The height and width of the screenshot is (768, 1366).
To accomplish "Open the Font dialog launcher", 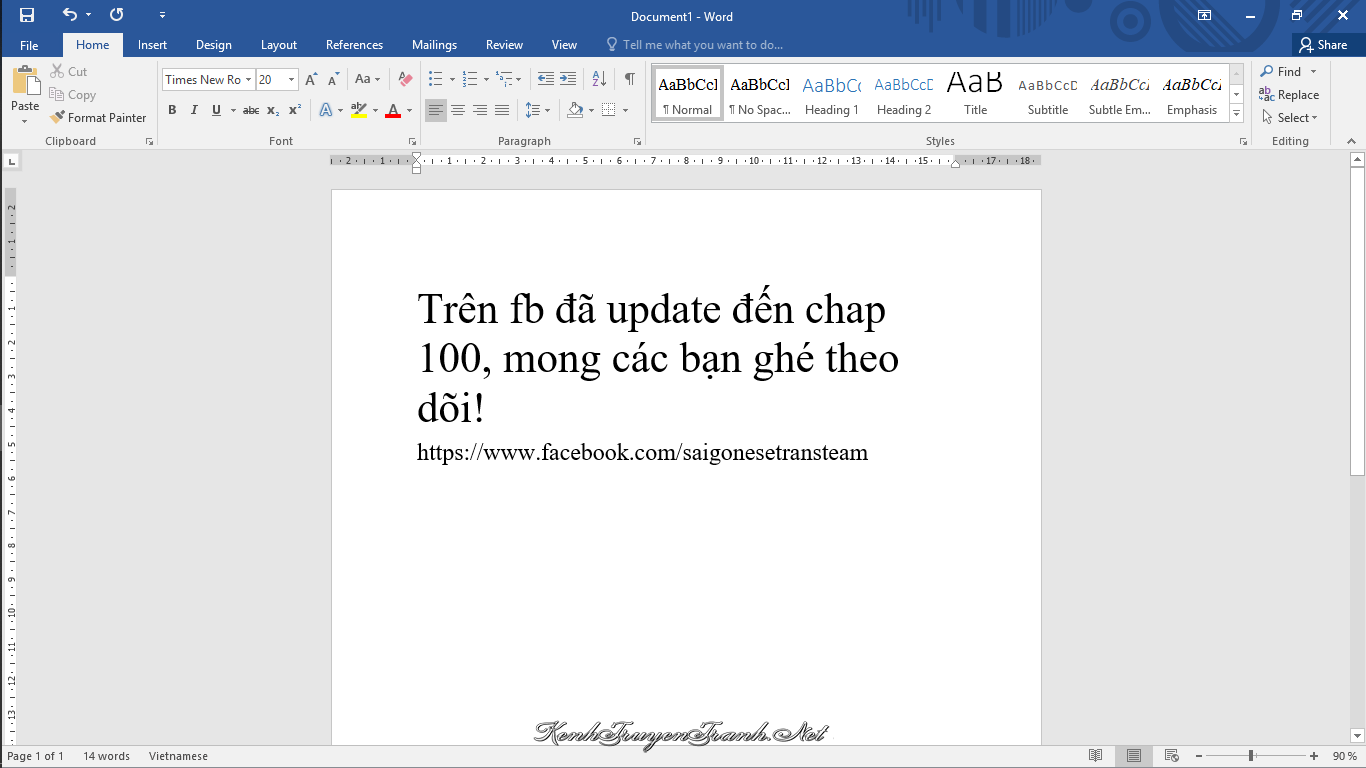I will click(412, 142).
